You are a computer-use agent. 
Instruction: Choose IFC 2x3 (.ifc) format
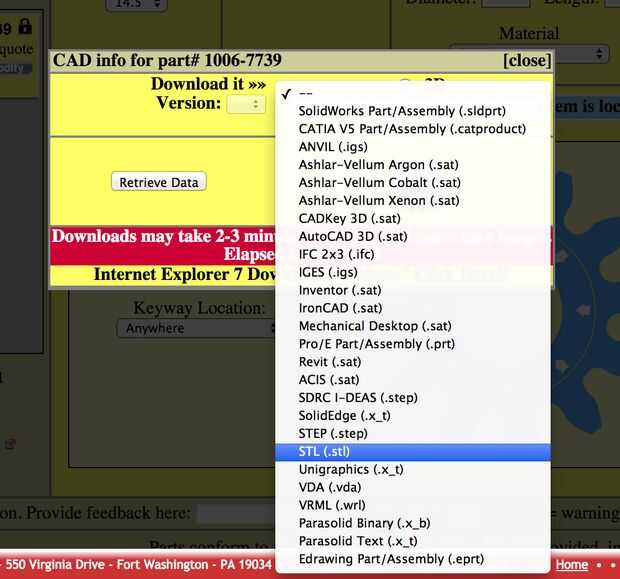tap(412, 254)
